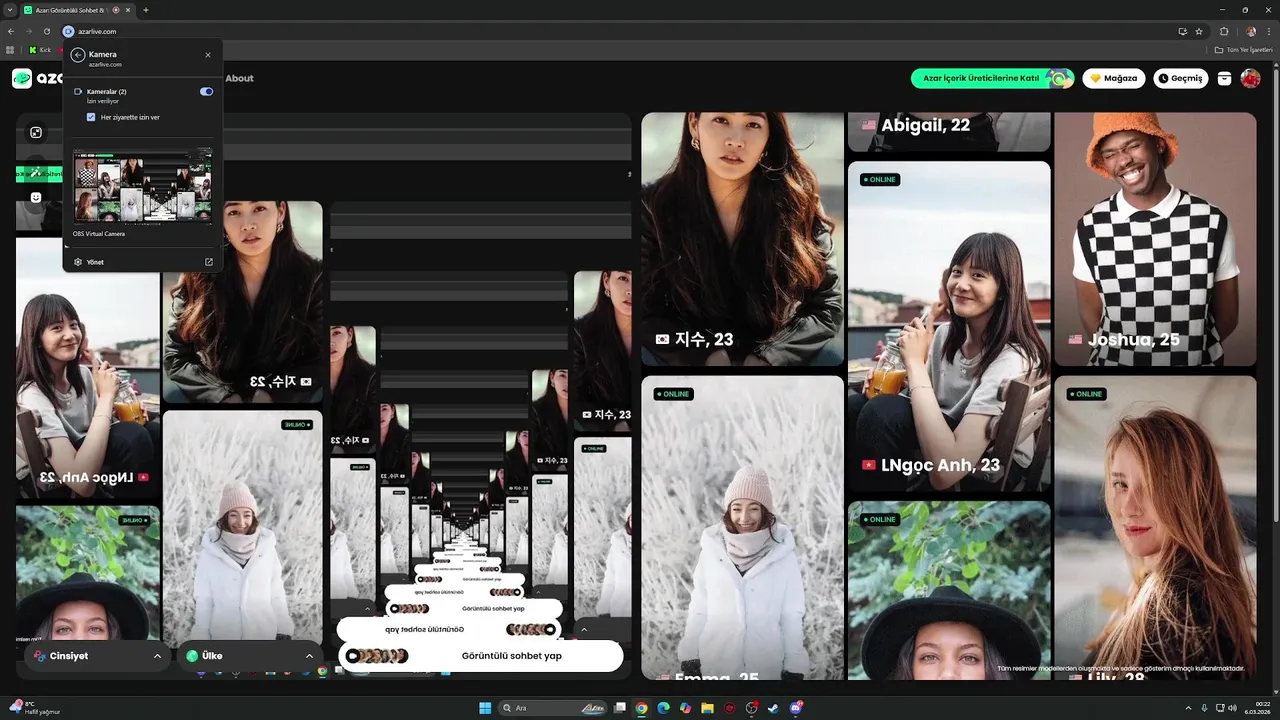Open the Mağaza store
This screenshot has width=1280, height=720.
(x=1114, y=78)
